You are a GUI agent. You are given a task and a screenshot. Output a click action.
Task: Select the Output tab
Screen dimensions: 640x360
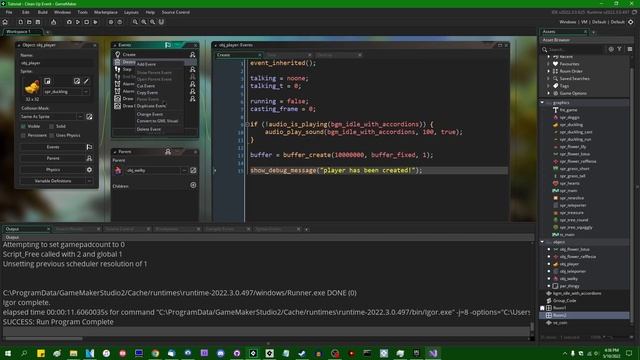pos(26,229)
